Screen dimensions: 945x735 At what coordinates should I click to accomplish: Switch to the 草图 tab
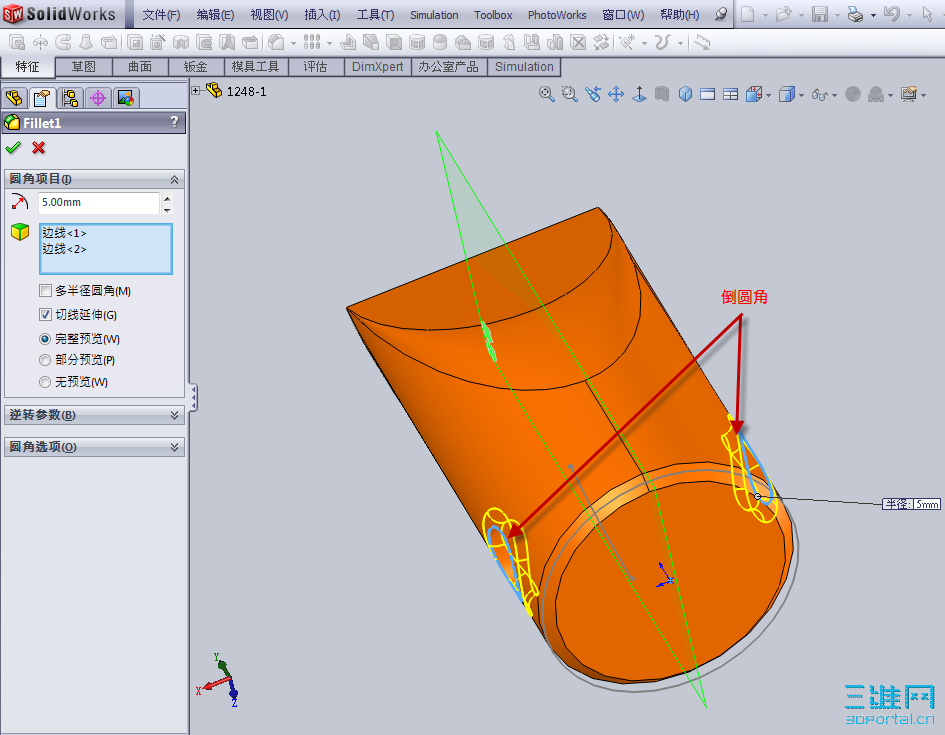click(84, 67)
